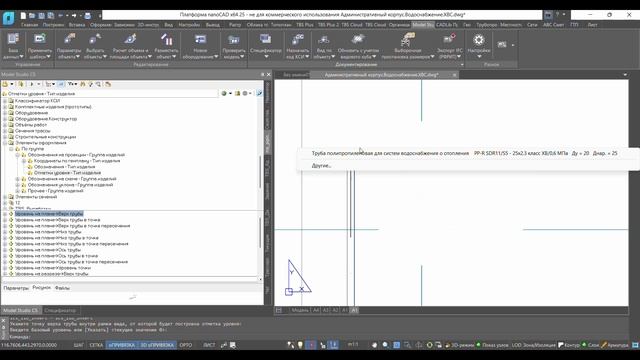640x360 pixels.
Task: Open the Рисунок tab in lower panel
Action: point(42,288)
